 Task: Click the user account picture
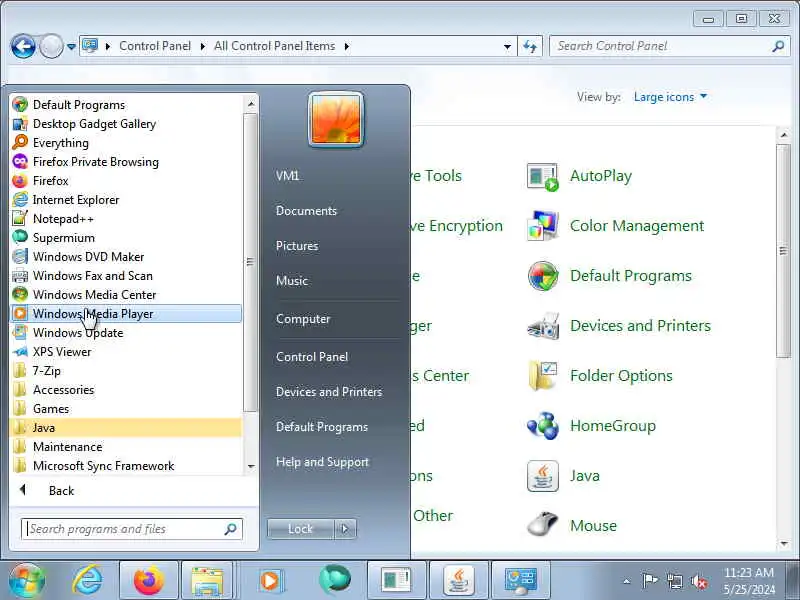coord(336,120)
